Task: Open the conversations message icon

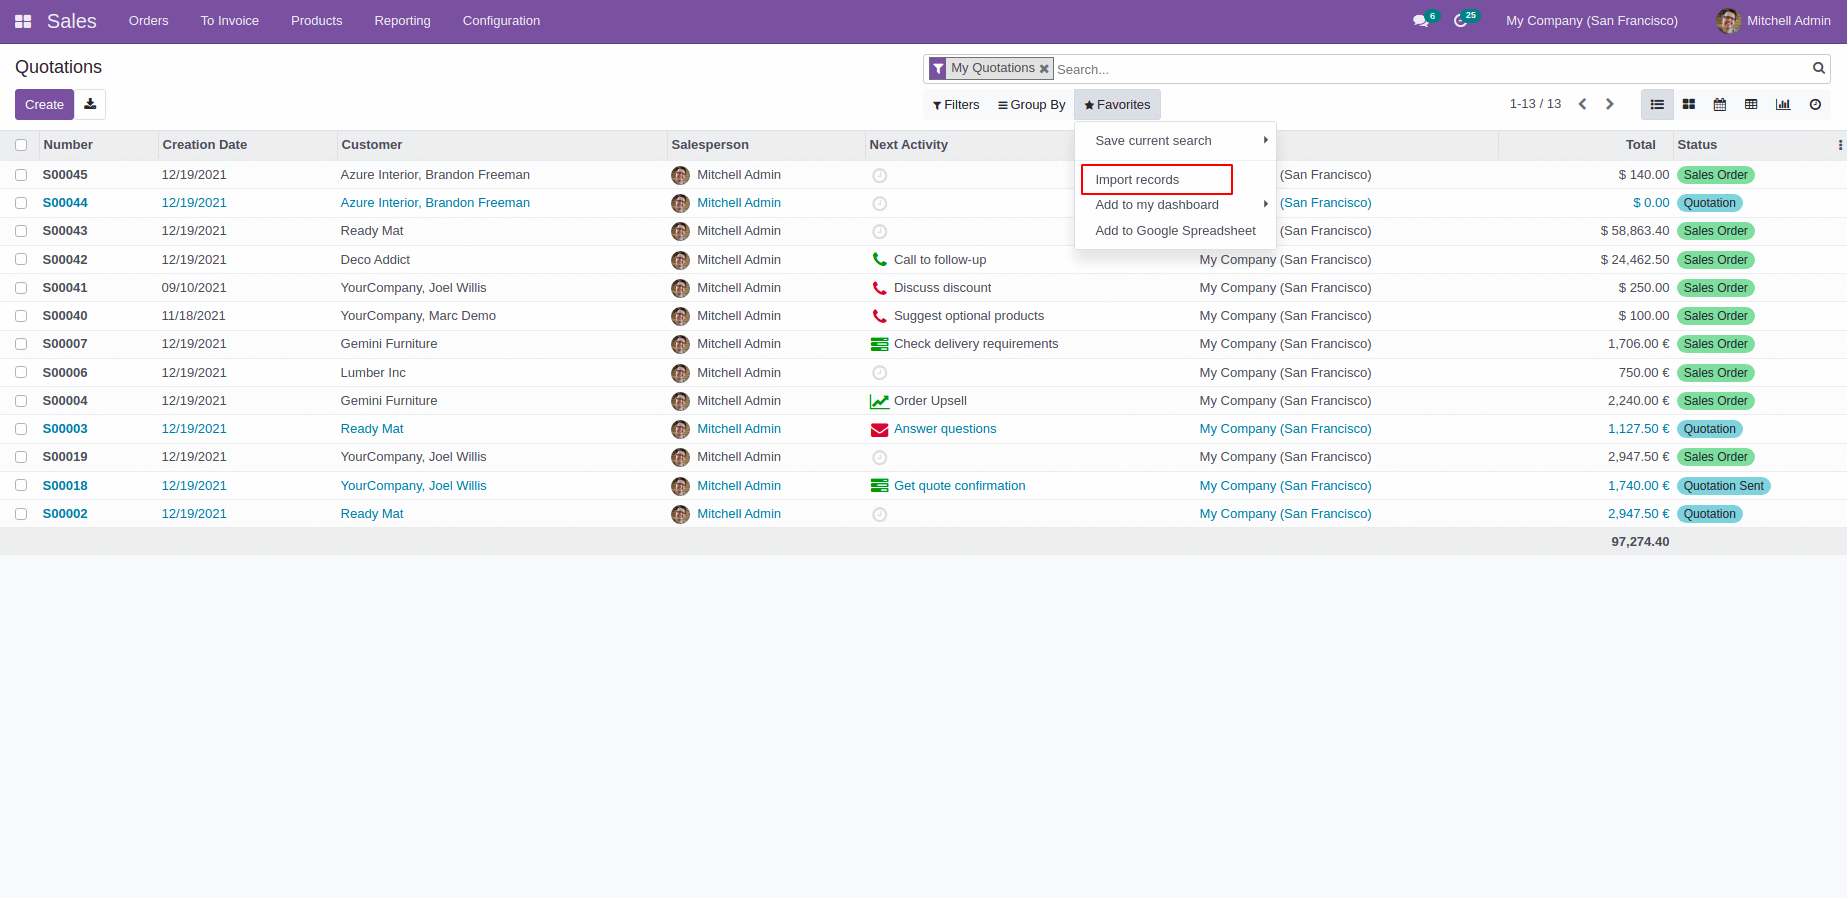Action: [1420, 21]
